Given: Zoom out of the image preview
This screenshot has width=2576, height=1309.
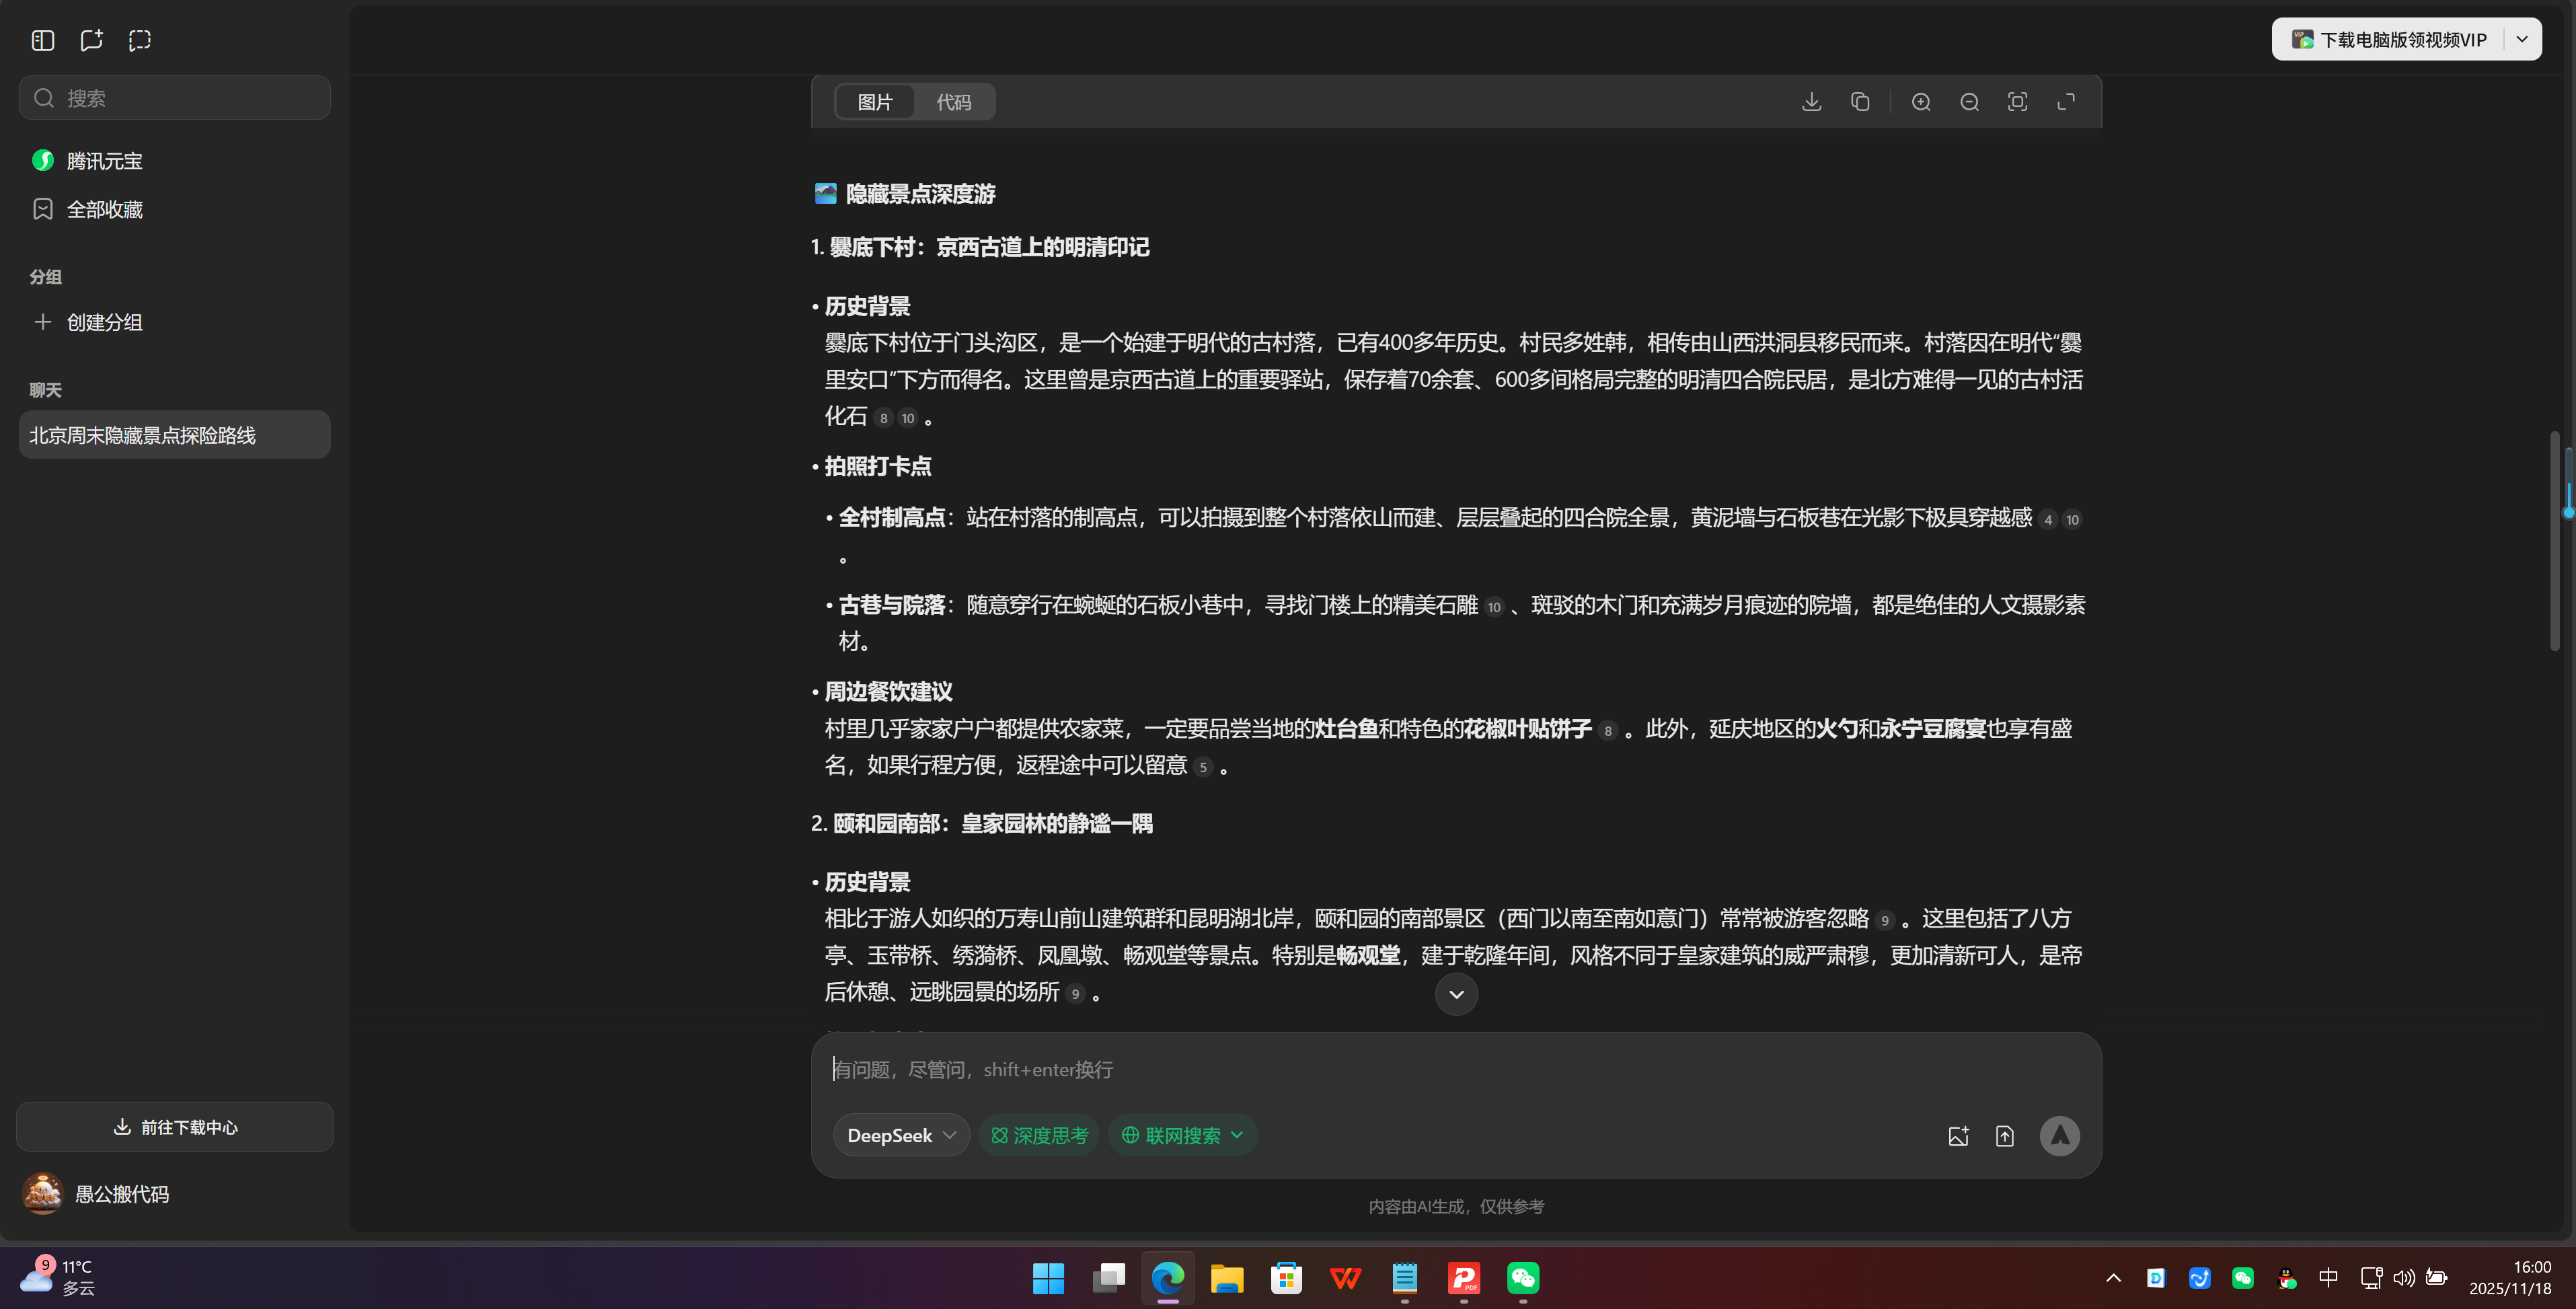Looking at the screenshot, I should [1968, 101].
